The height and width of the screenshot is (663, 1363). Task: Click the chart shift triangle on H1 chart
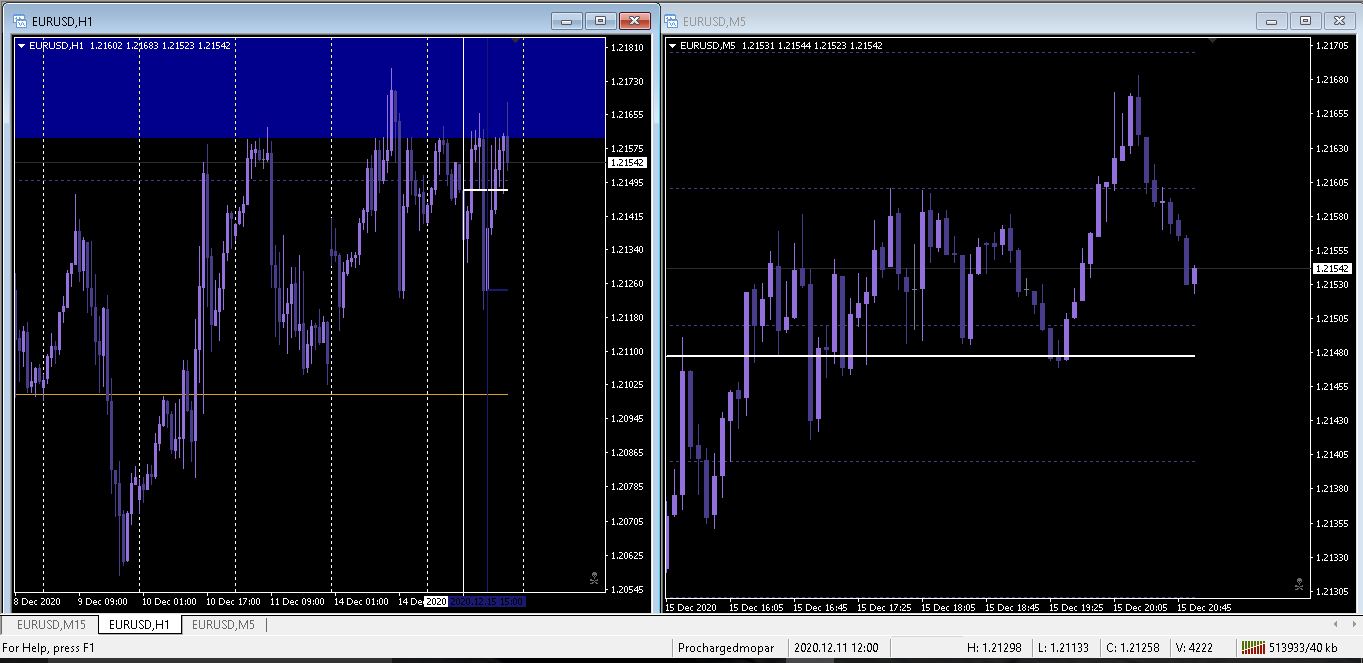pyautogui.click(x=514, y=41)
